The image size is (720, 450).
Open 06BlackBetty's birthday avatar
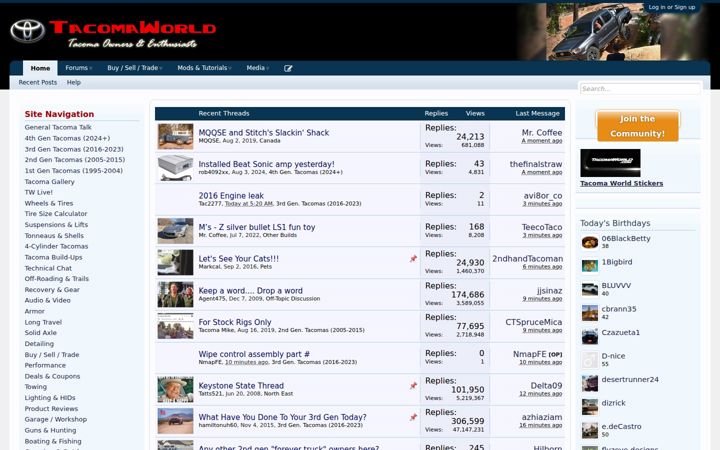590,242
